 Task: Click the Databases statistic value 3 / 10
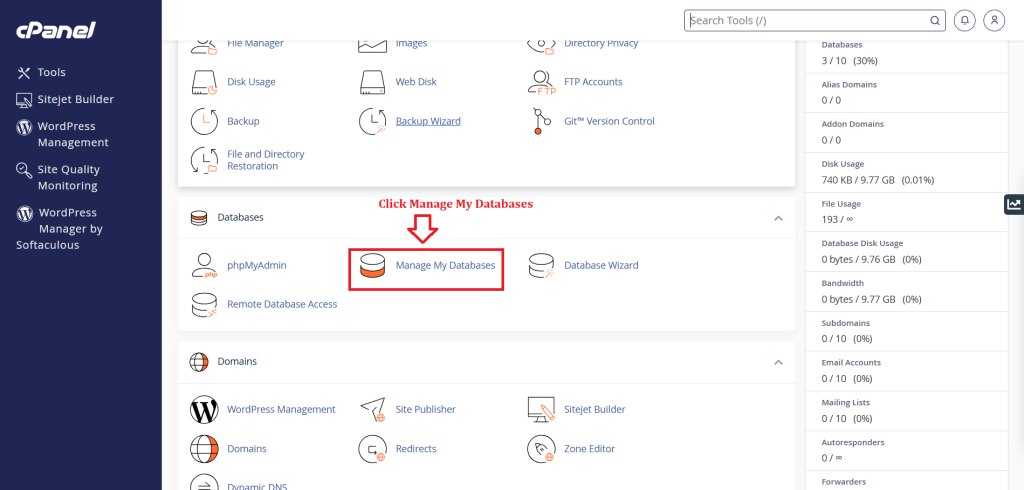tap(850, 61)
